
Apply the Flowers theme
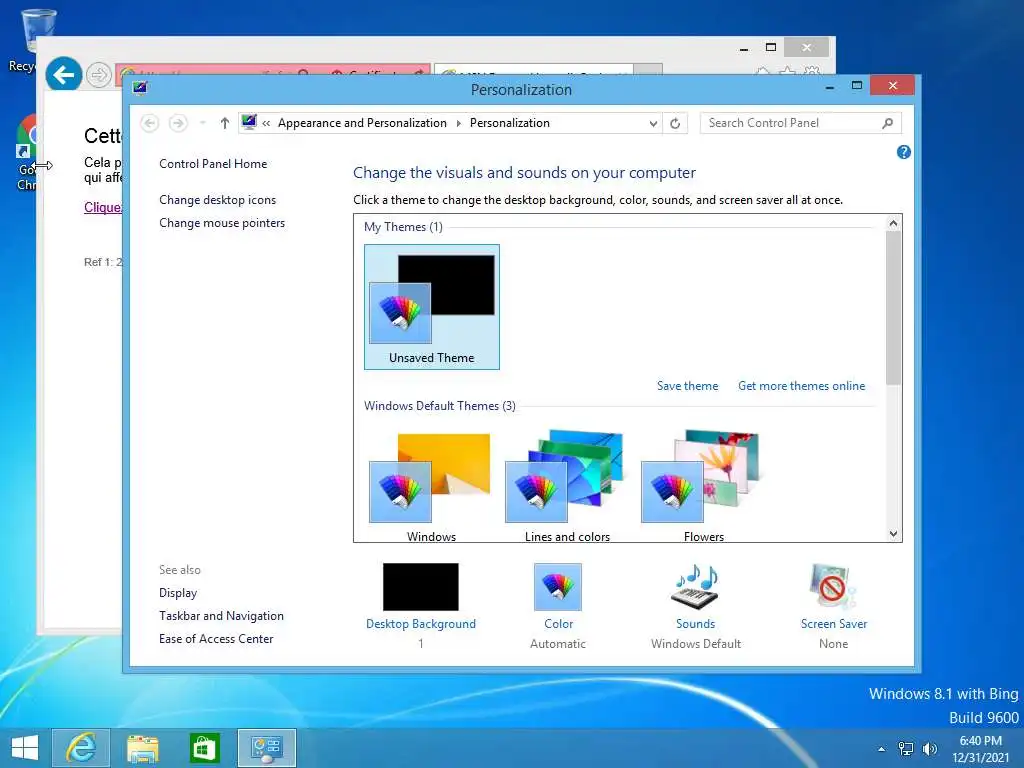[x=703, y=485]
